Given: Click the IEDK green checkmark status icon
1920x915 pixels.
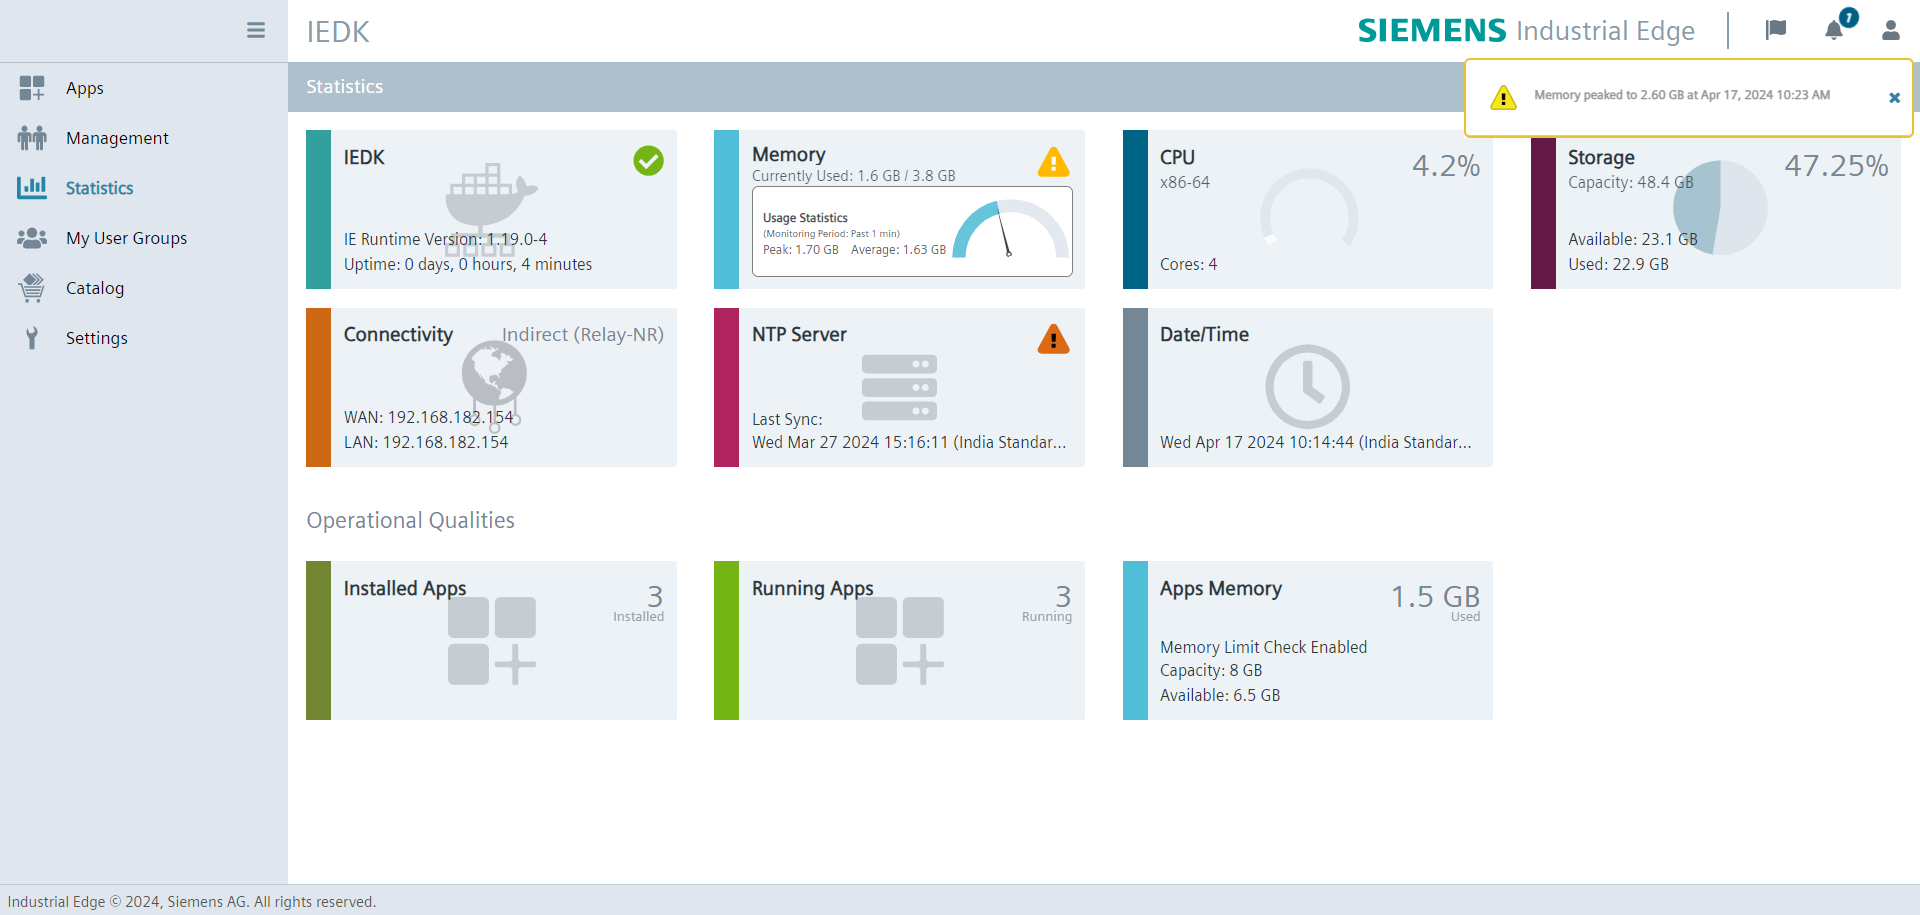Looking at the screenshot, I should click(x=648, y=160).
